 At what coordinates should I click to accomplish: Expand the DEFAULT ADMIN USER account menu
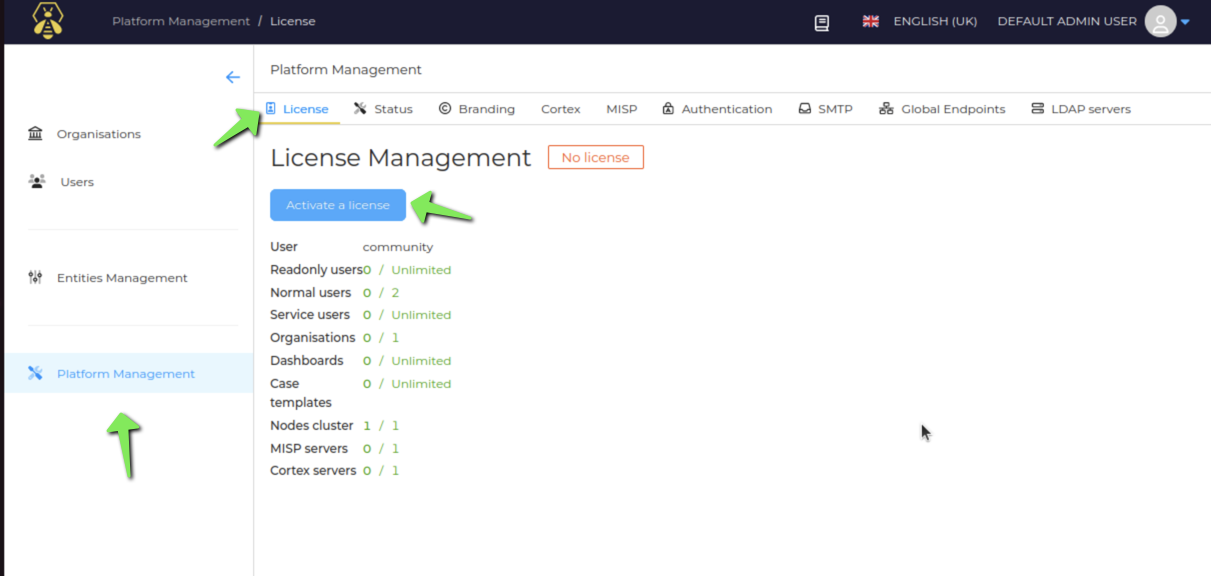[1066, 20]
